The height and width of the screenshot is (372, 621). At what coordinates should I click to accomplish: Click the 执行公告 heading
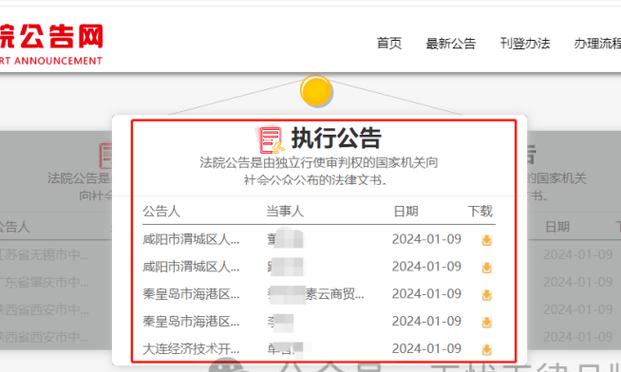[336, 138]
